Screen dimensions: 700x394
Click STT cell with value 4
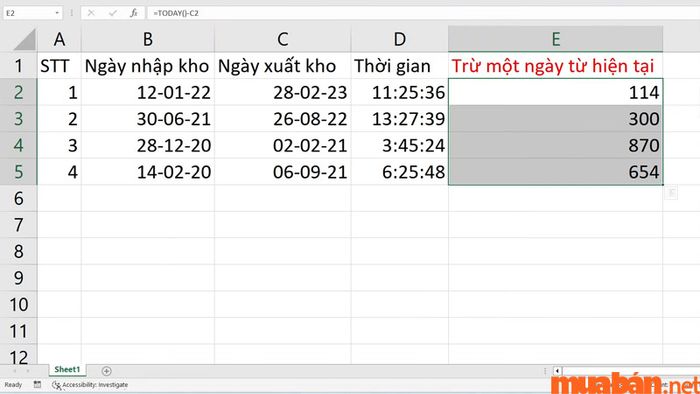[59, 172]
